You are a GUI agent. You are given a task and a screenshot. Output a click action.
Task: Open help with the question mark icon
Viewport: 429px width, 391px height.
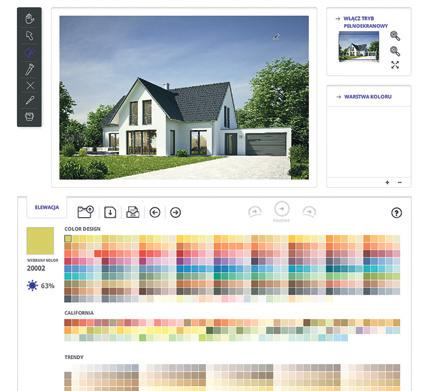[x=396, y=213]
